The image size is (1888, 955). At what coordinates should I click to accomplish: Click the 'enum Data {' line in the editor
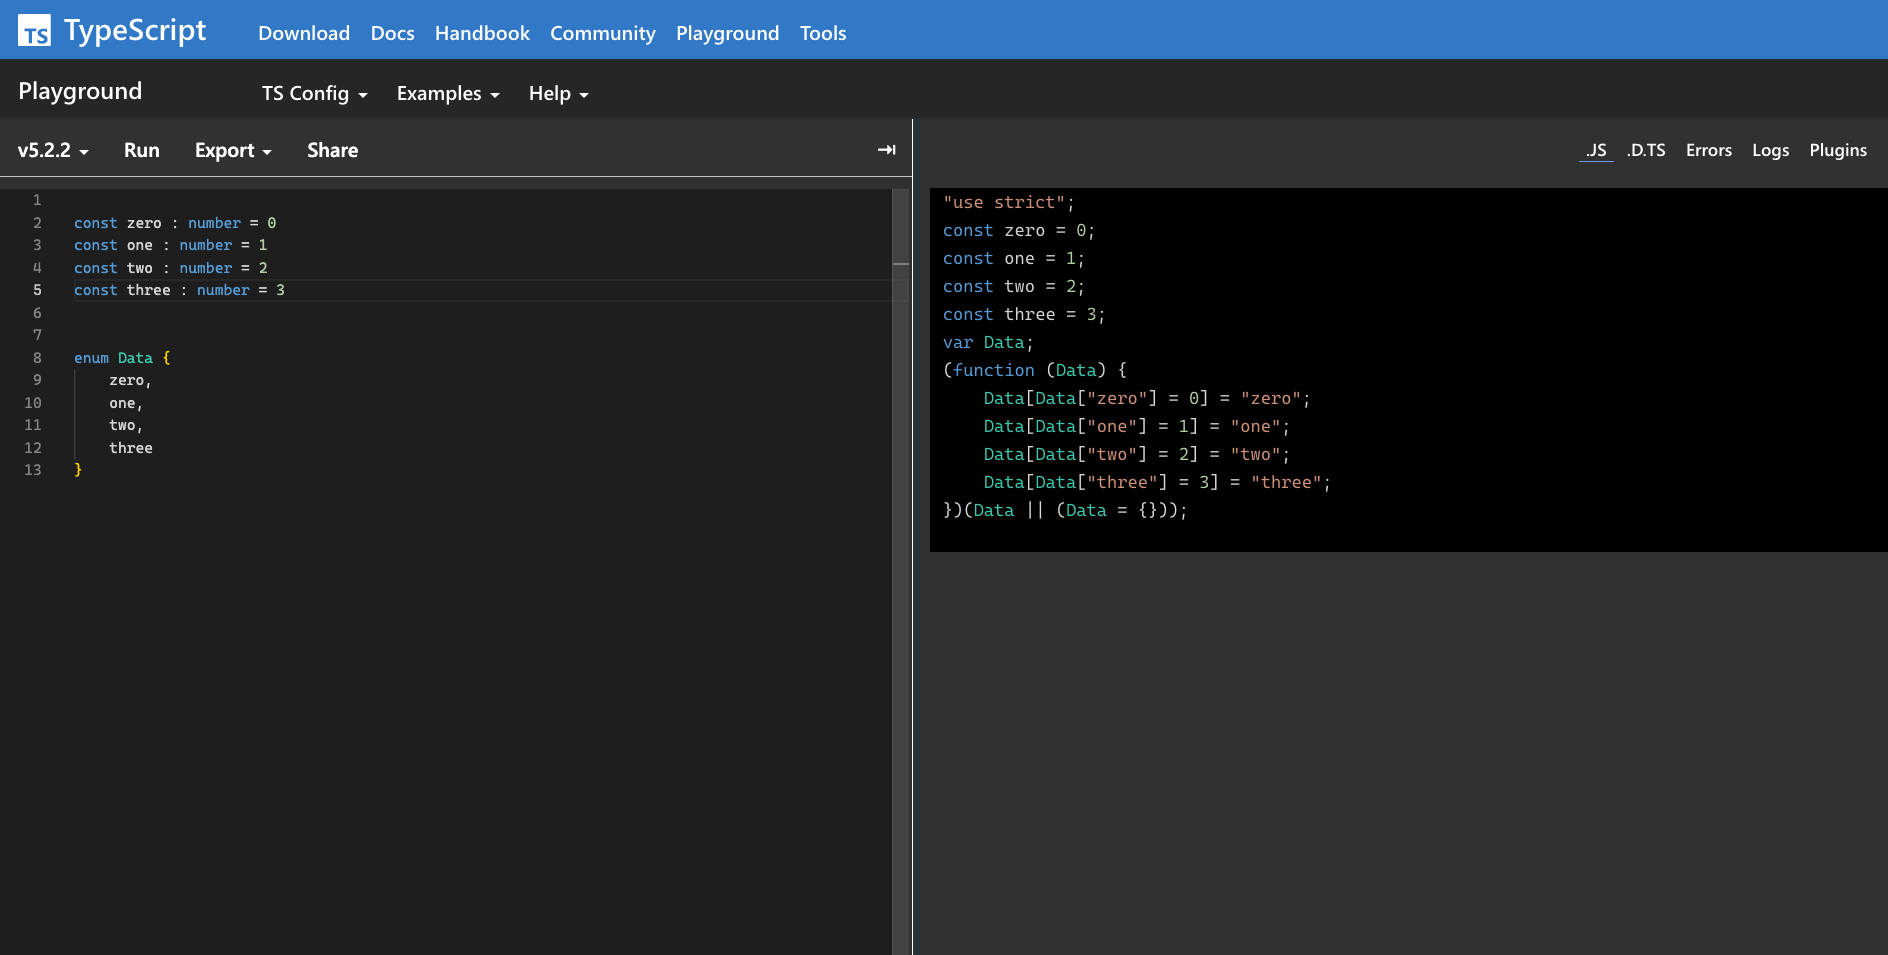(x=122, y=358)
